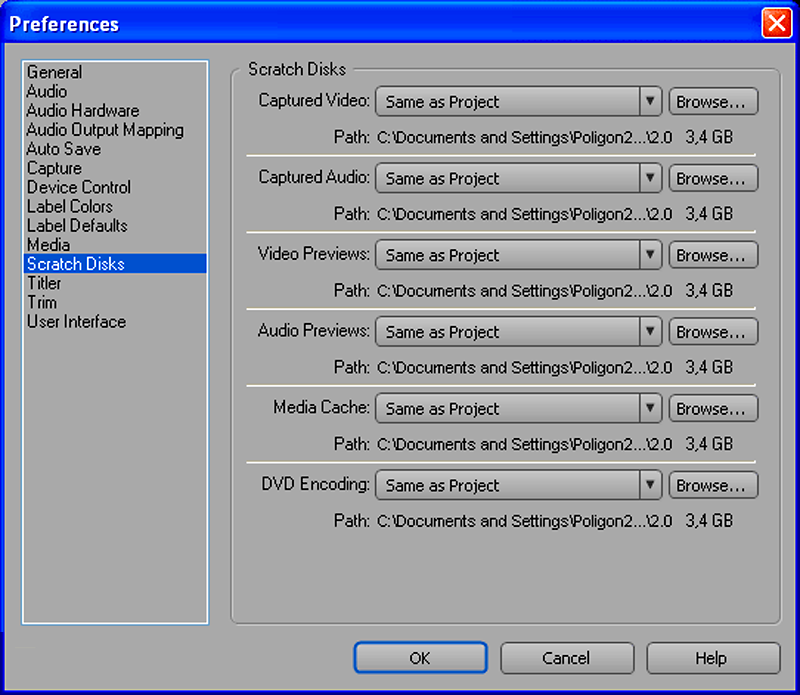Image resolution: width=800 pixels, height=695 pixels.
Task: Select the highlighted Scratch Disks category
Action: coord(115,264)
